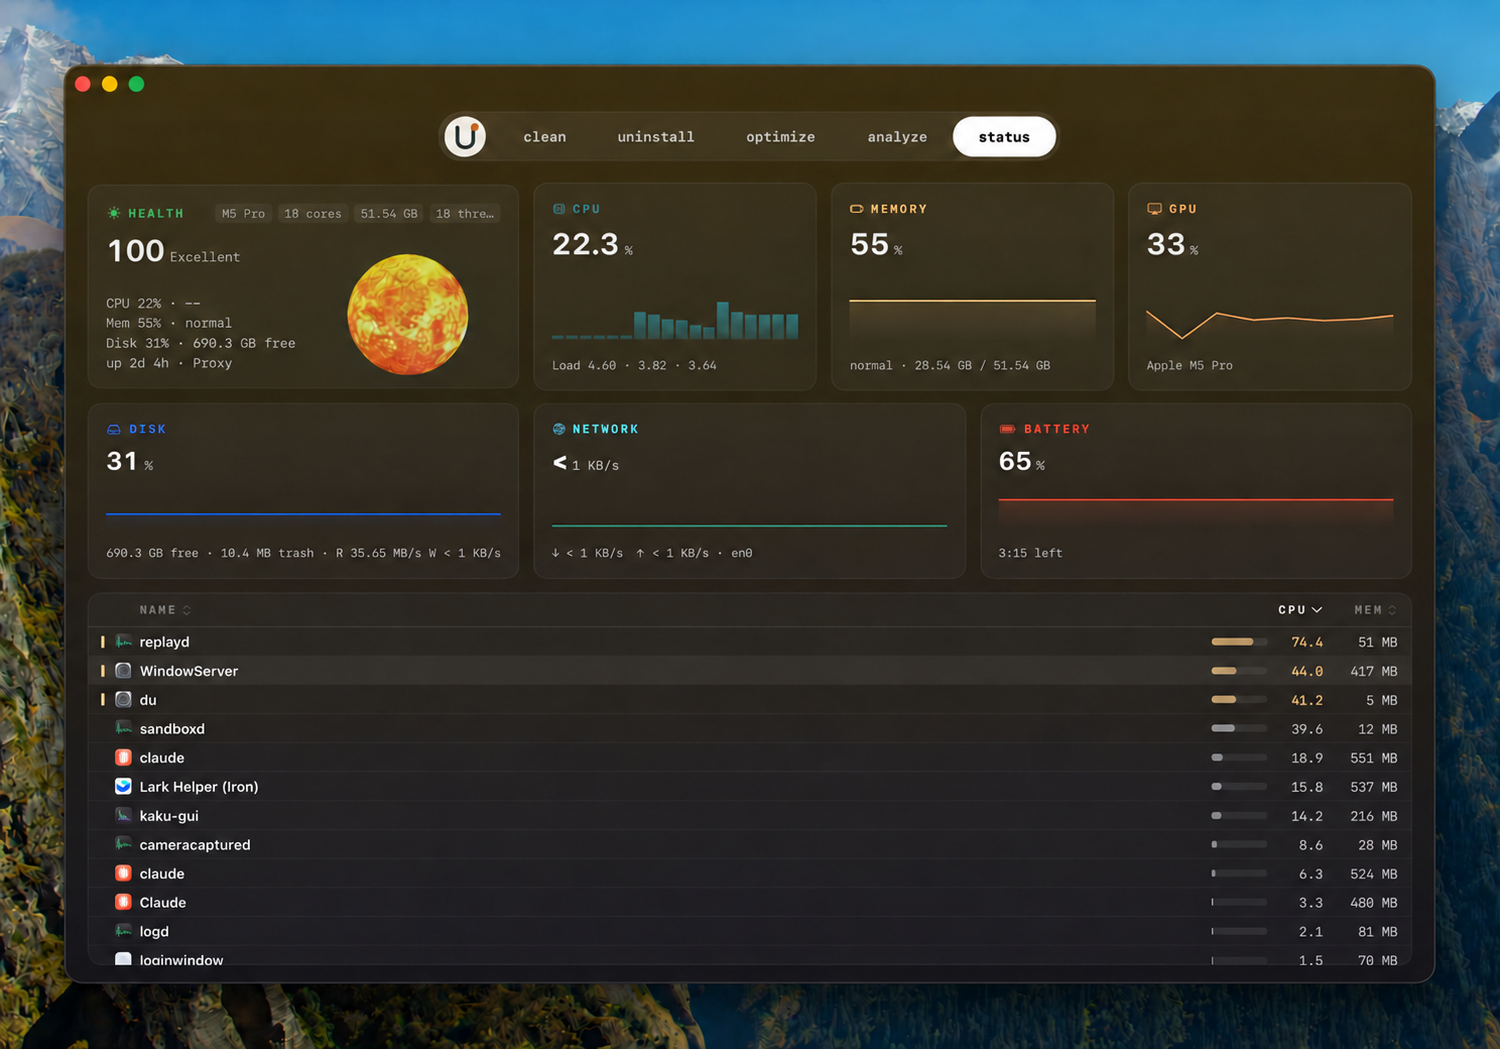Select the loginwindow process row name

(x=181, y=960)
